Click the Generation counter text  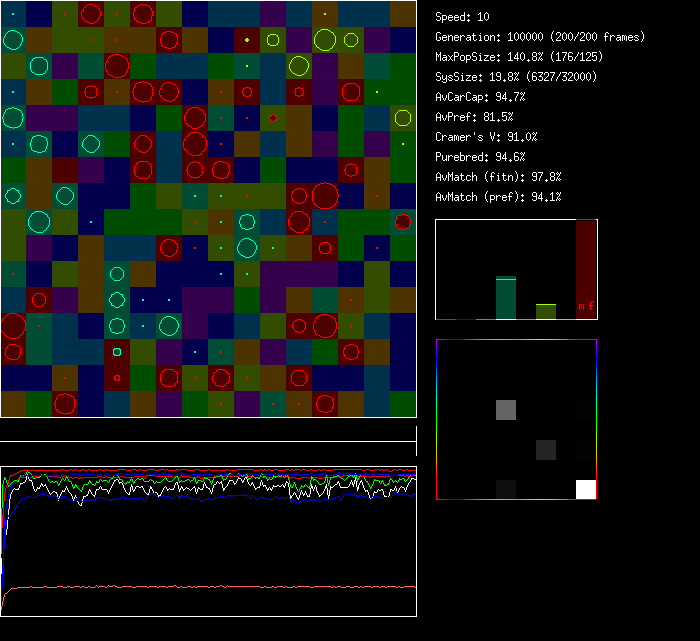[x=540, y=37]
